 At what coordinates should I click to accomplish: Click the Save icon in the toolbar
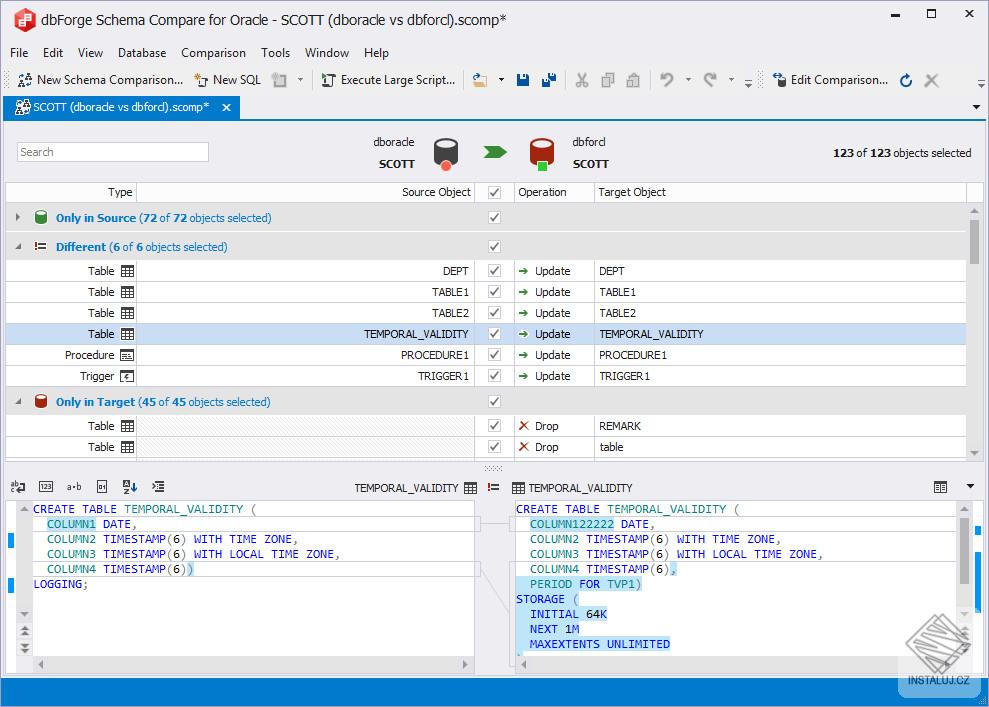tap(523, 80)
